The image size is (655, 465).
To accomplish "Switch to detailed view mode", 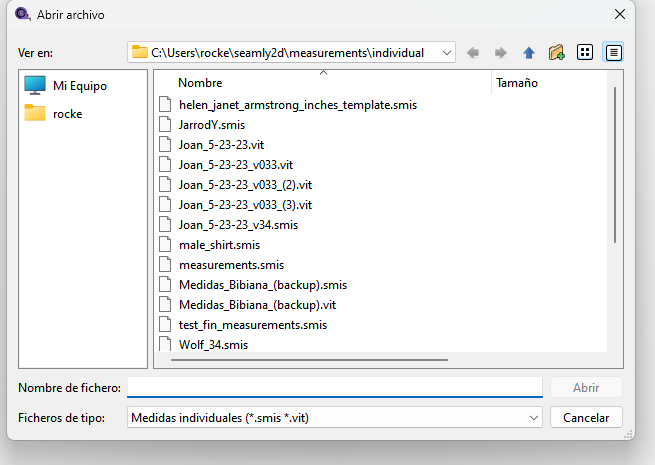I will click(614, 52).
